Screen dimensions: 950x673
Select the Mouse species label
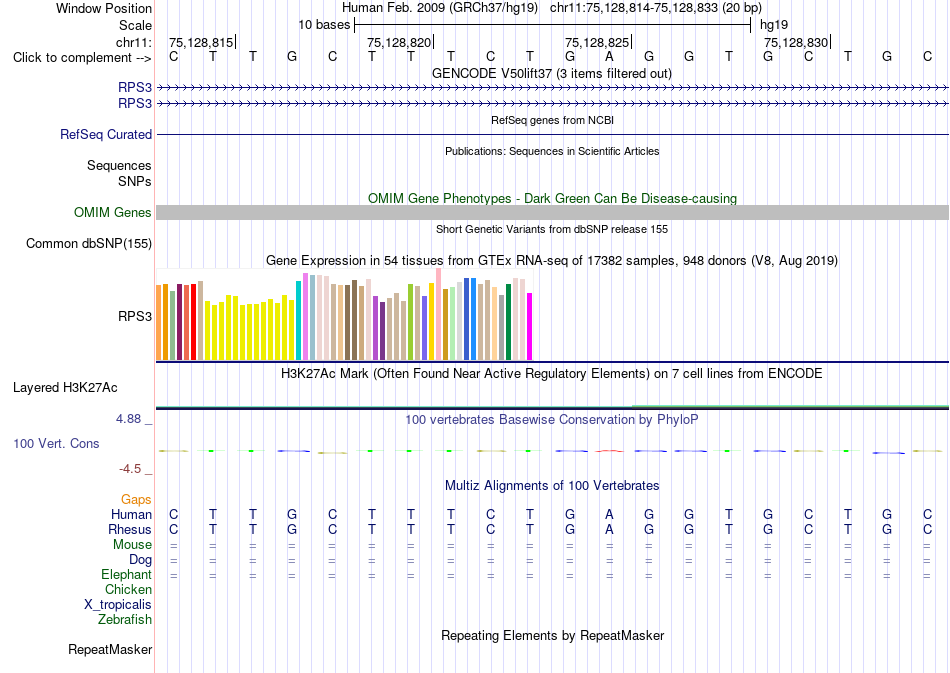[132, 544]
